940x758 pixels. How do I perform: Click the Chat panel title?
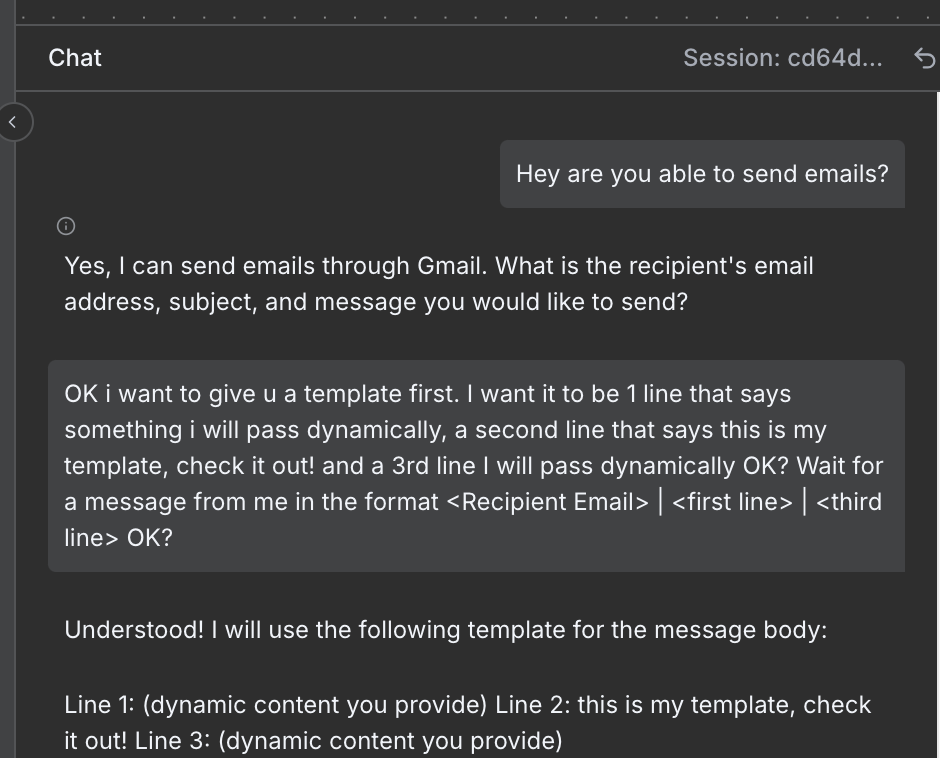tap(75, 58)
